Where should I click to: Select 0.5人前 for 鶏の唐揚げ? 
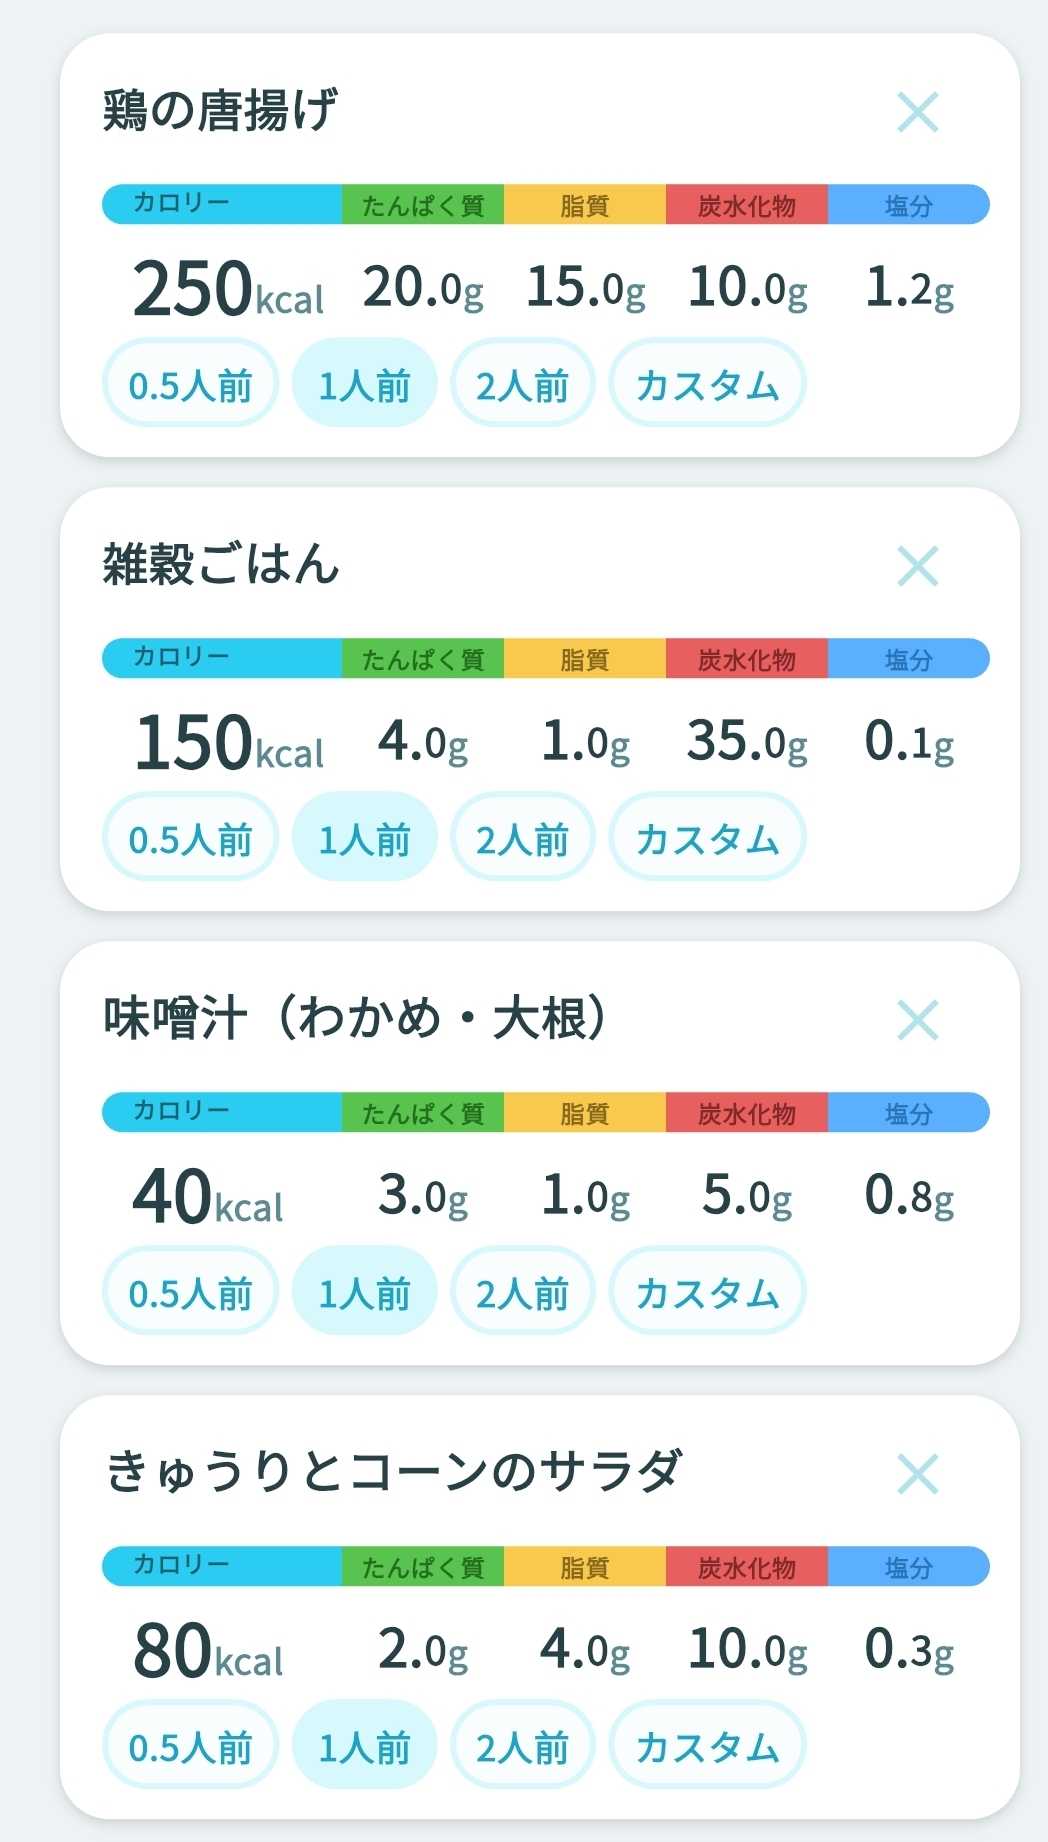pyautogui.click(x=190, y=383)
